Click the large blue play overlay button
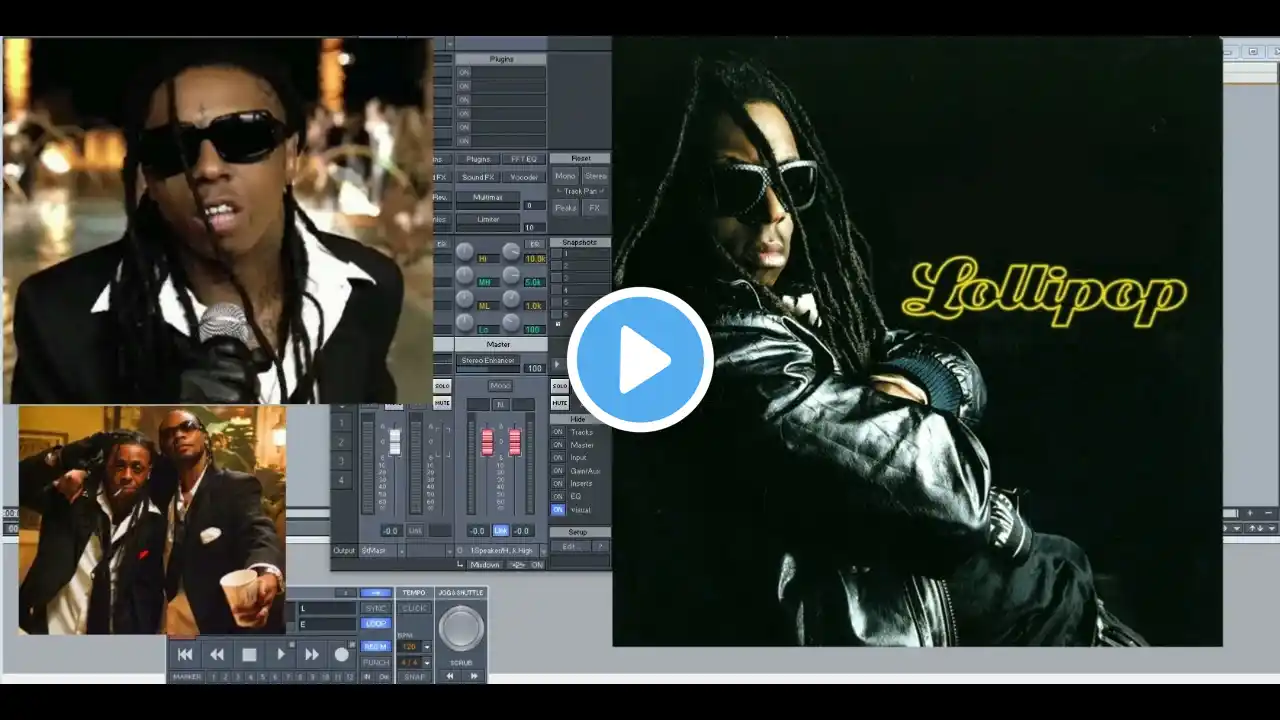1280x720 pixels. click(x=640, y=360)
